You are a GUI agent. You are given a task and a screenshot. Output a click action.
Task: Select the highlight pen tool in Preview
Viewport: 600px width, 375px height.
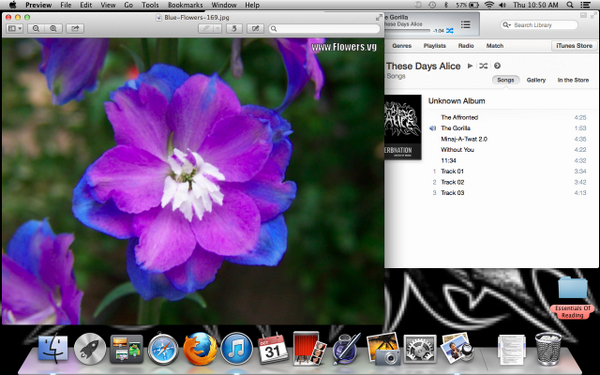[206, 28]
